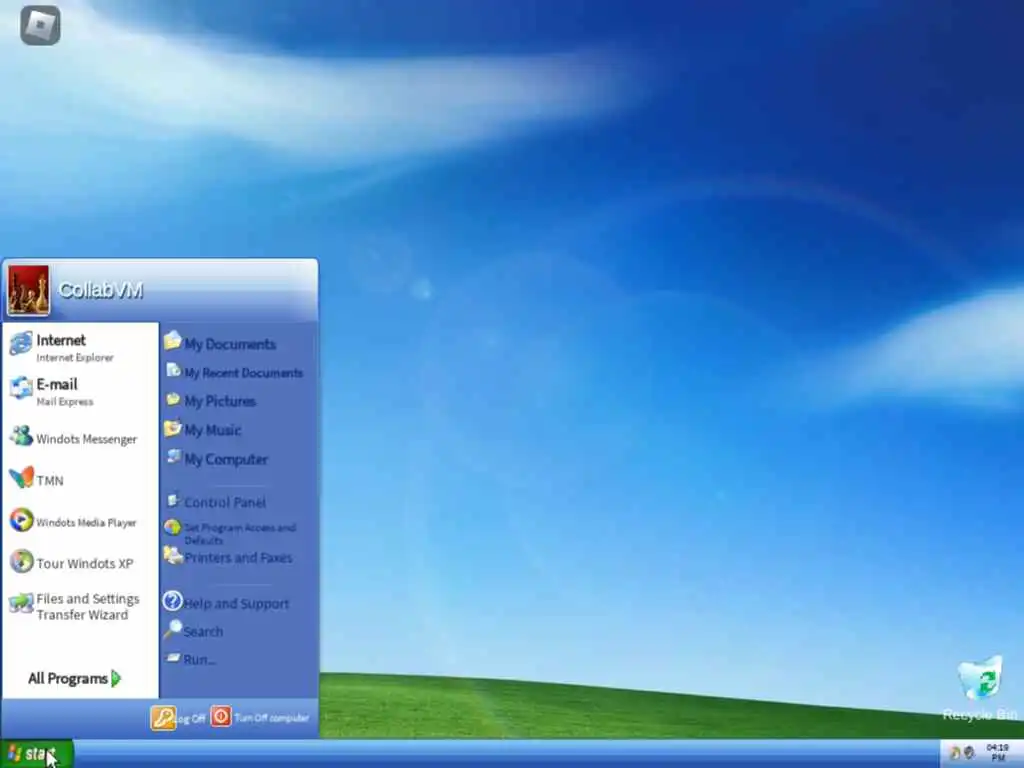Open My Documents folder
The height and width of the screenshot is (768, 1024).
point(220,343)
